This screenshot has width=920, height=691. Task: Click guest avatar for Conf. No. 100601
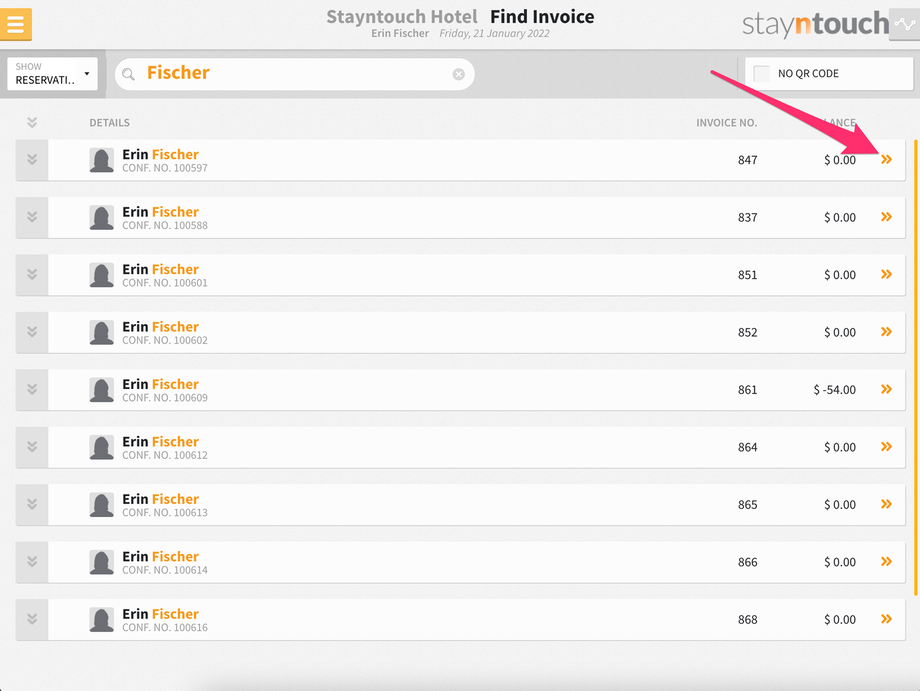point(102,275)
